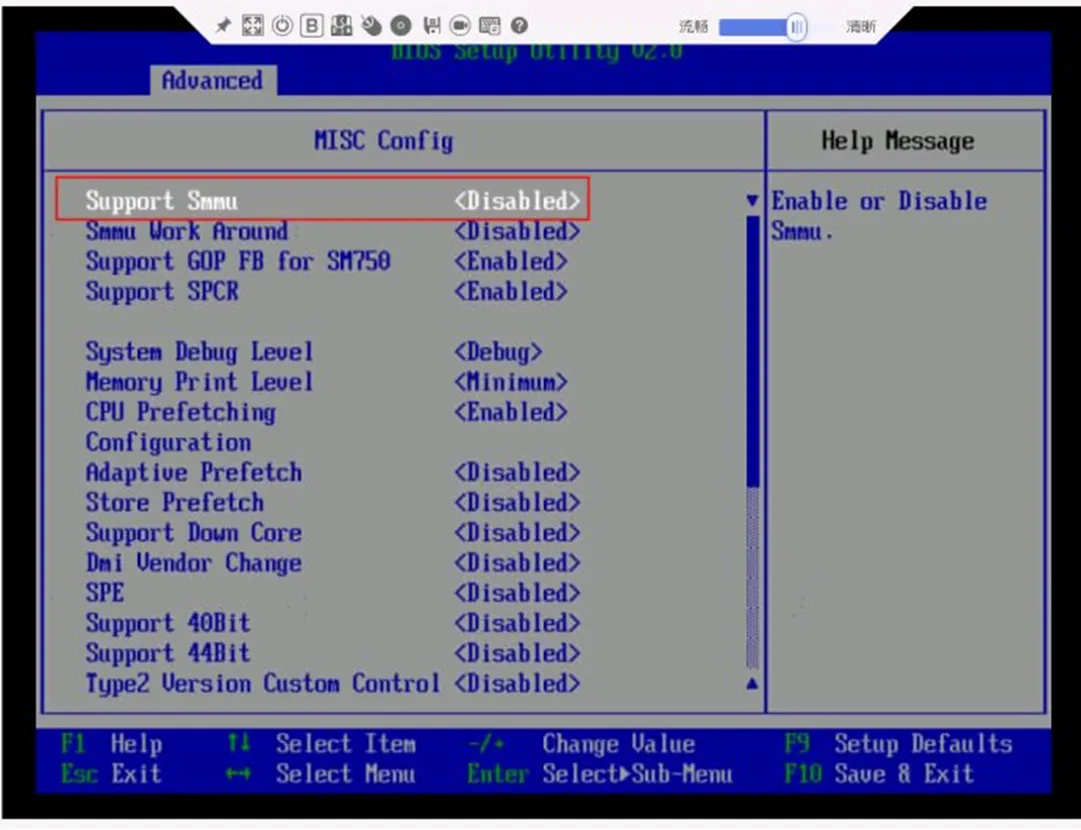1081x830 pixels.
Task: Toggle Support Smmu Disabled value
Action: (517, 201)
